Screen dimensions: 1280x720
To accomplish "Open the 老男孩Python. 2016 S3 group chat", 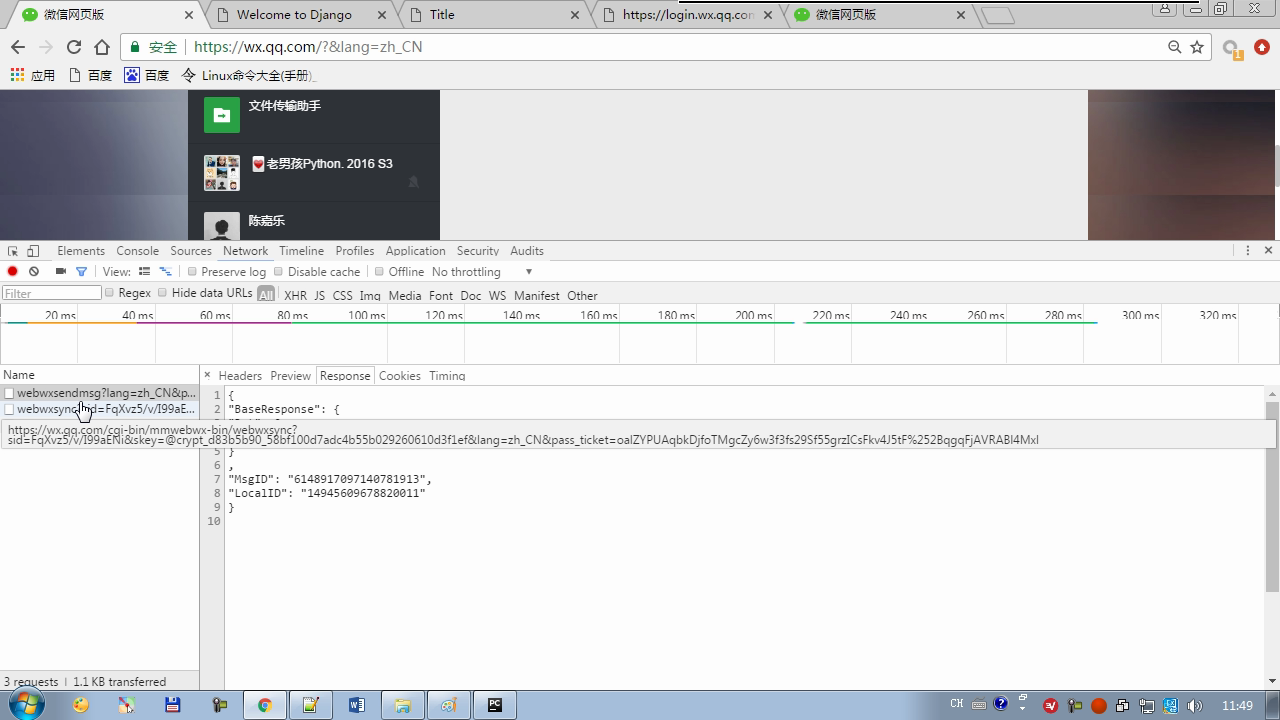I will [x=314, y=172].
